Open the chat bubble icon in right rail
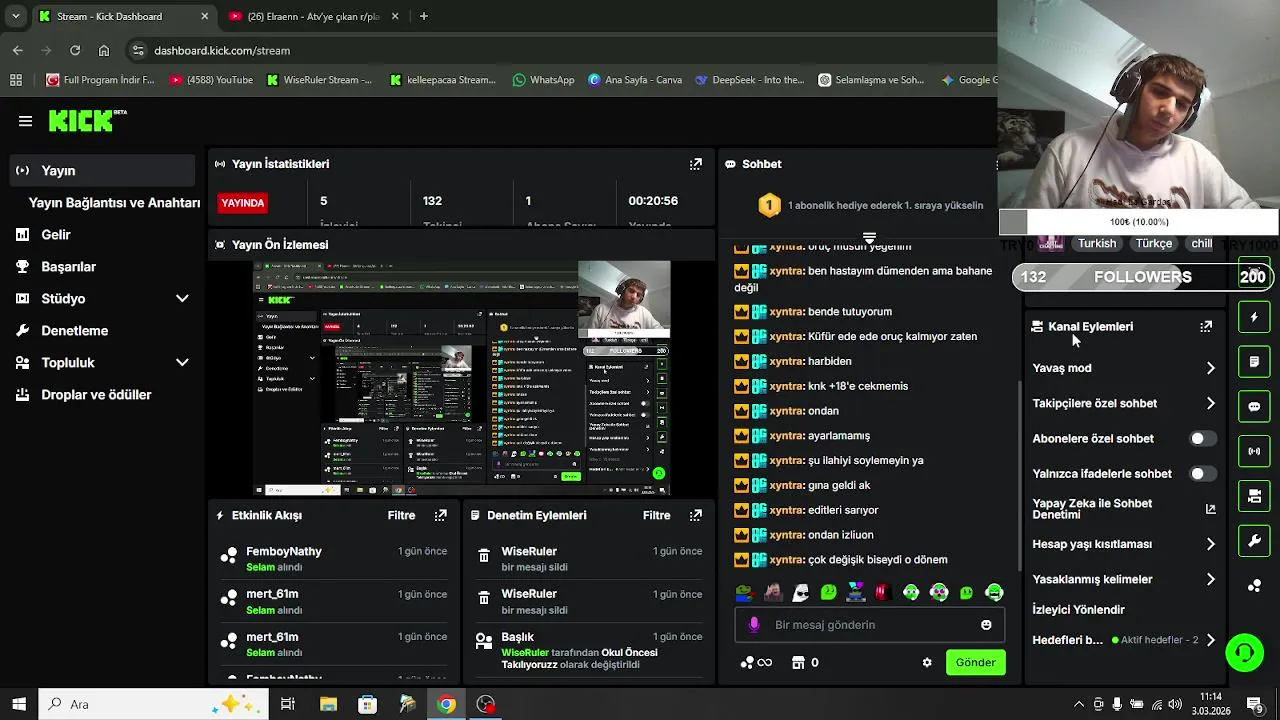This screenshot has width=1280, height=720. [1254, 407]
